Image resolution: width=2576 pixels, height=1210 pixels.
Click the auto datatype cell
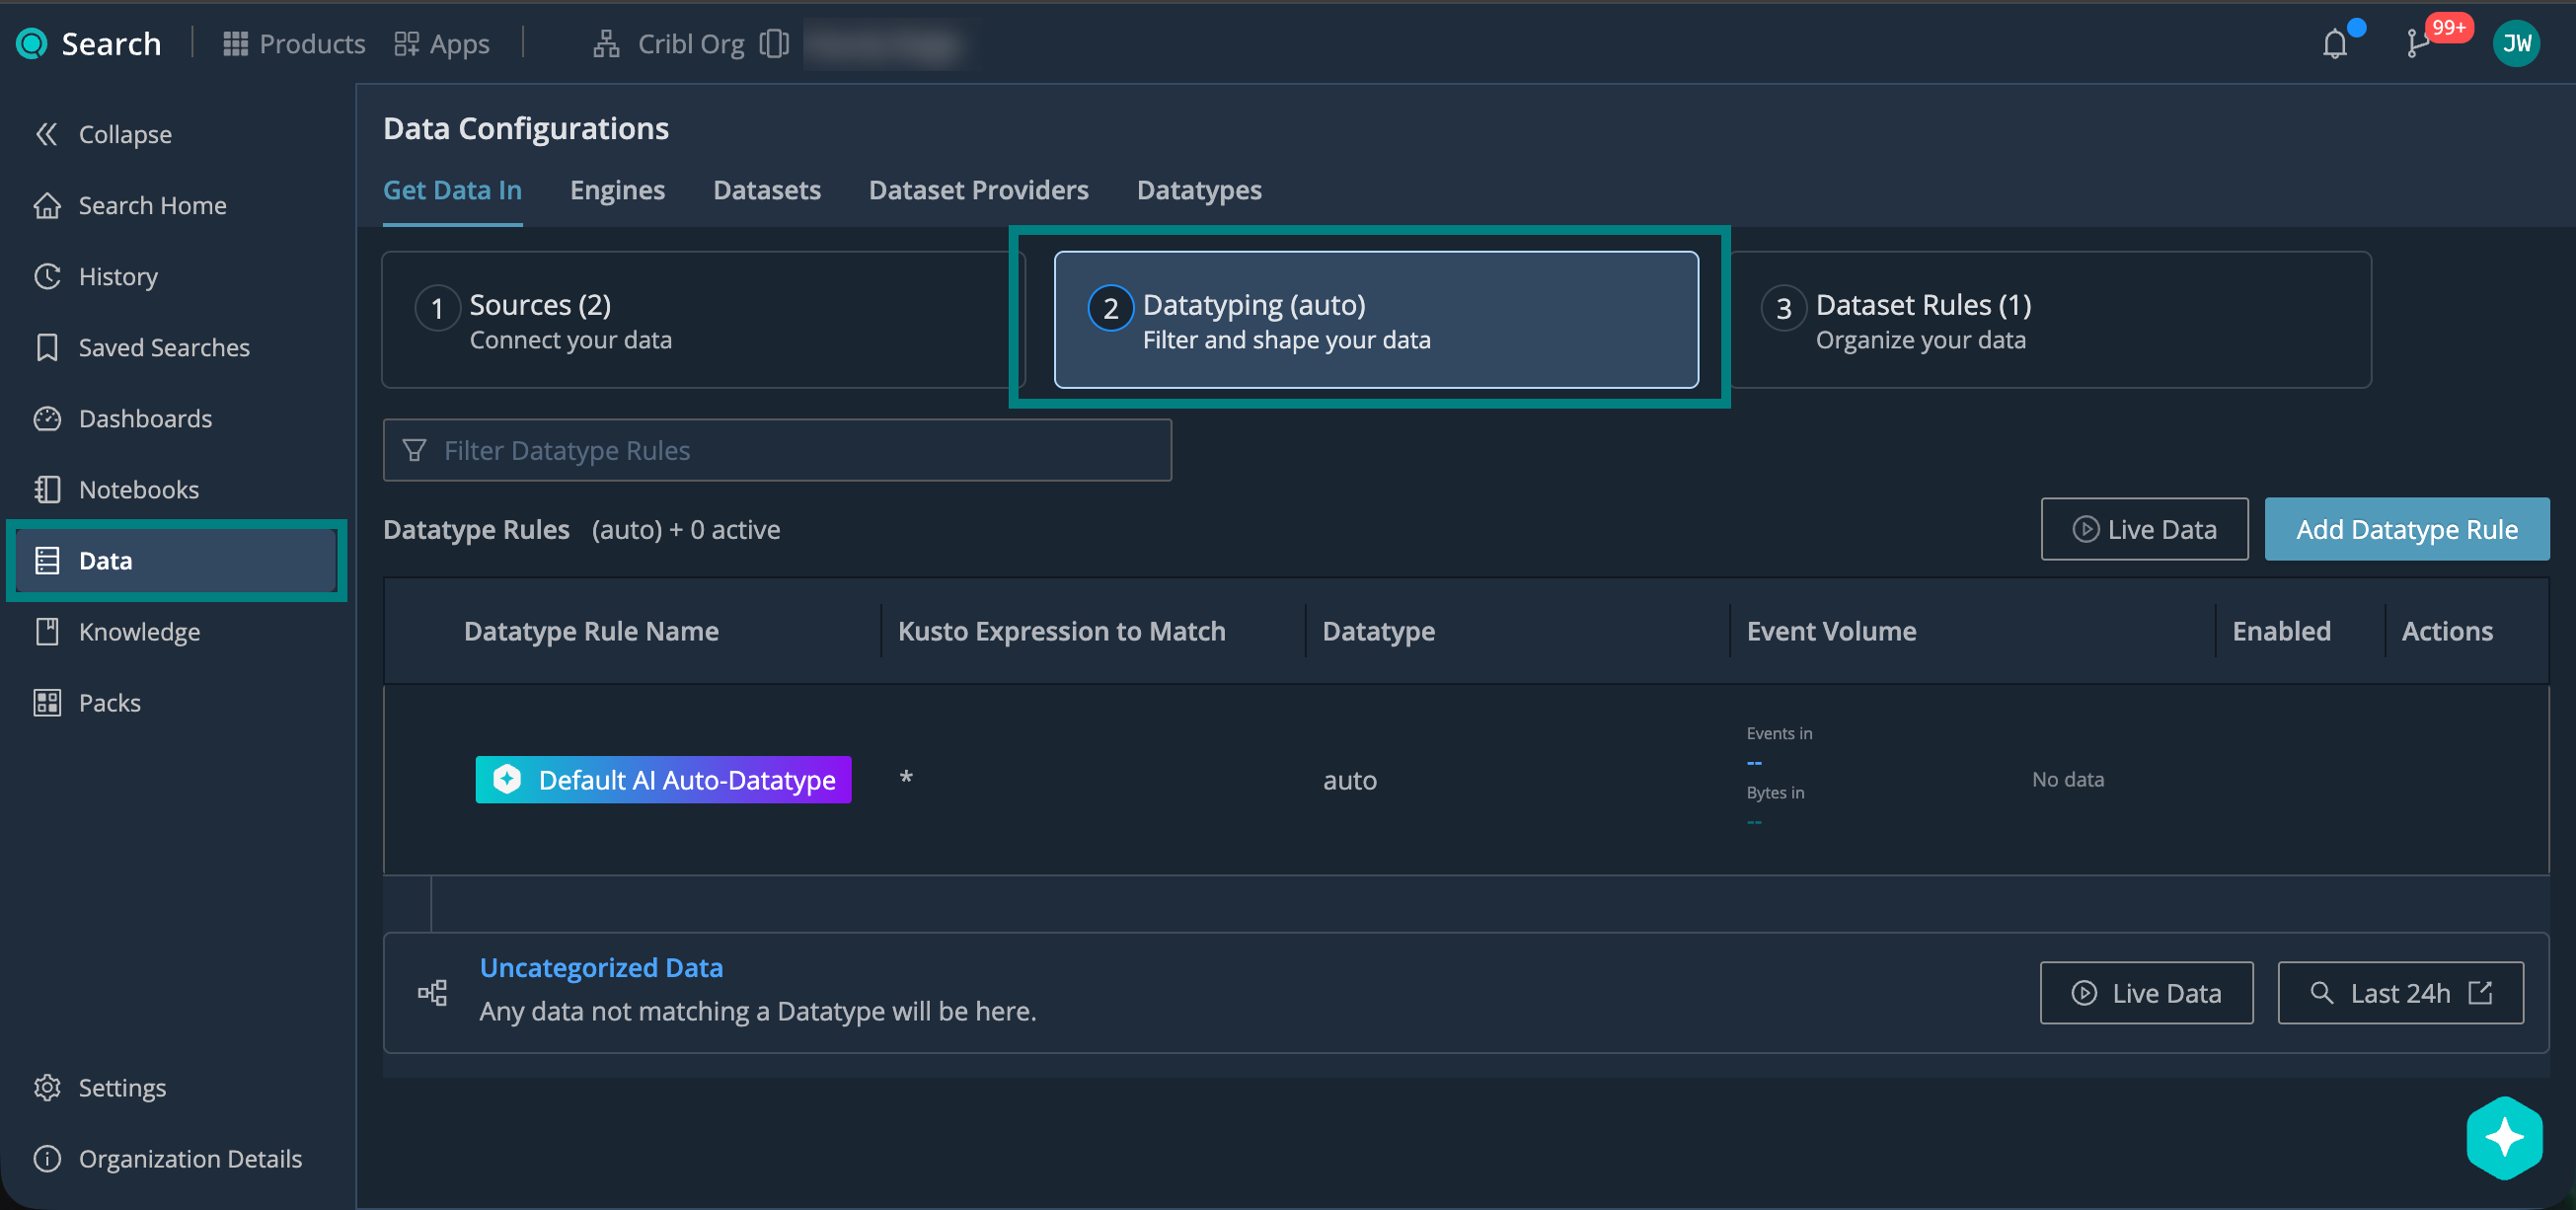pyautogui.click(x=1350, y=780)
